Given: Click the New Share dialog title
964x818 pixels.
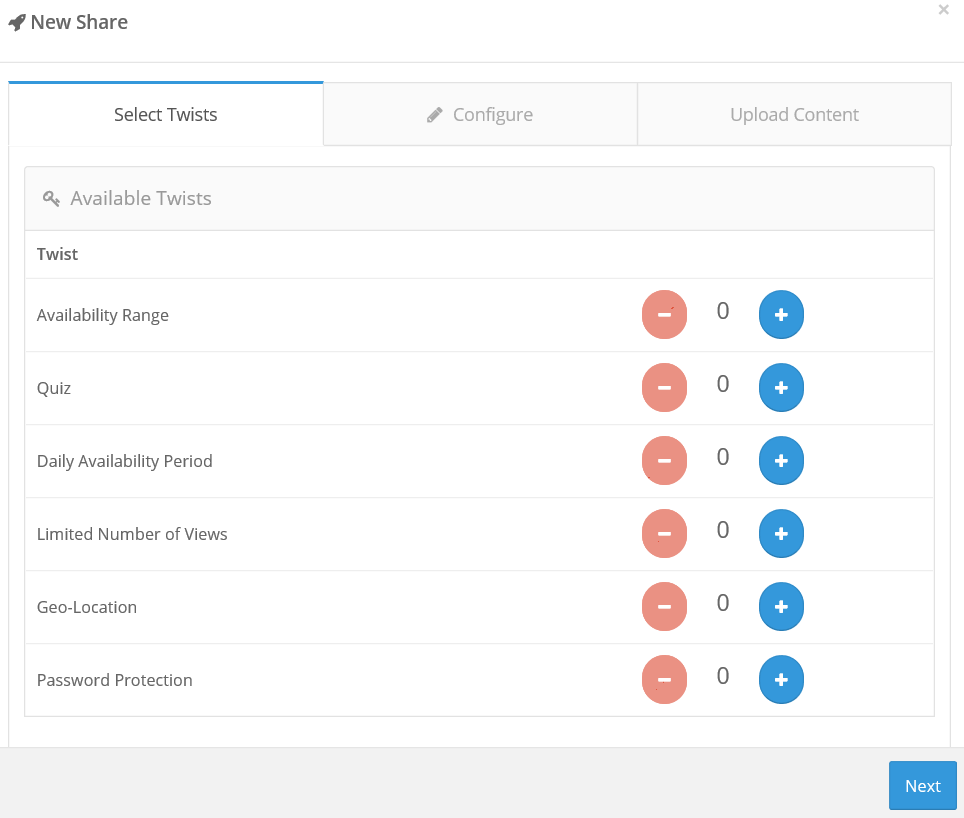Looking at the screenshot, I should click(79, 22).
